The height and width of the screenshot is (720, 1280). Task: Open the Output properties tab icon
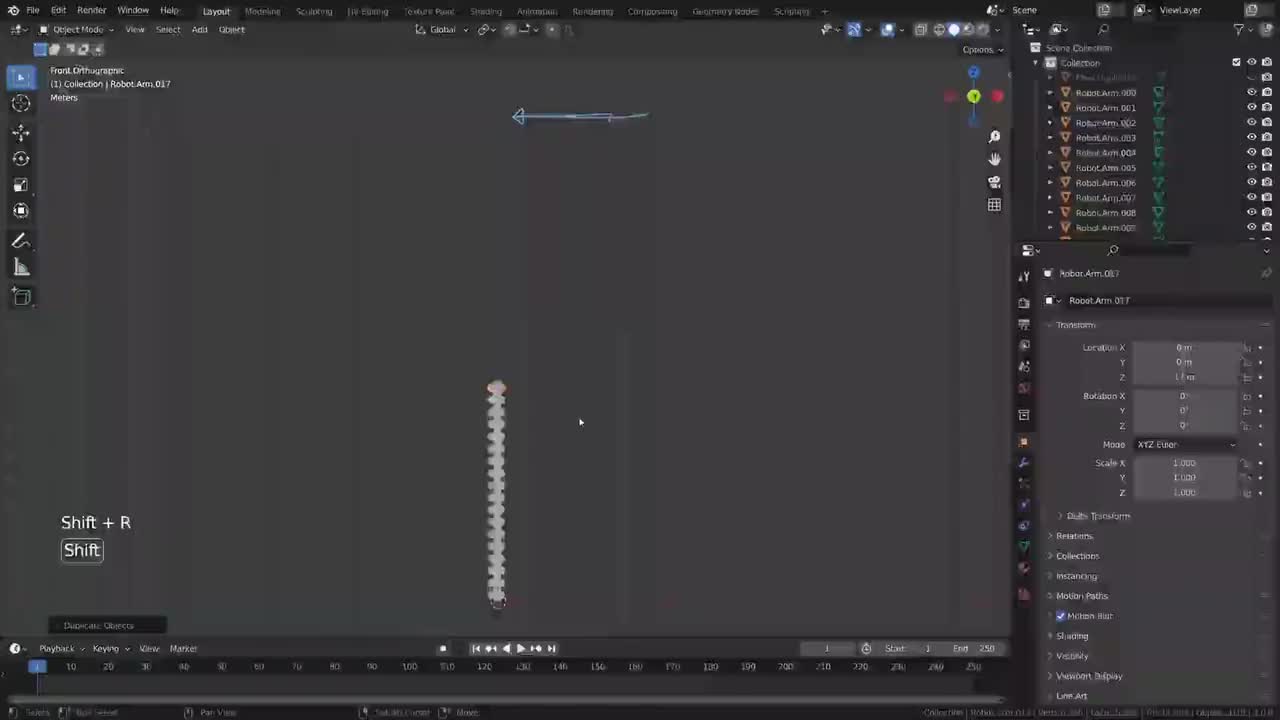(1024, 324)
